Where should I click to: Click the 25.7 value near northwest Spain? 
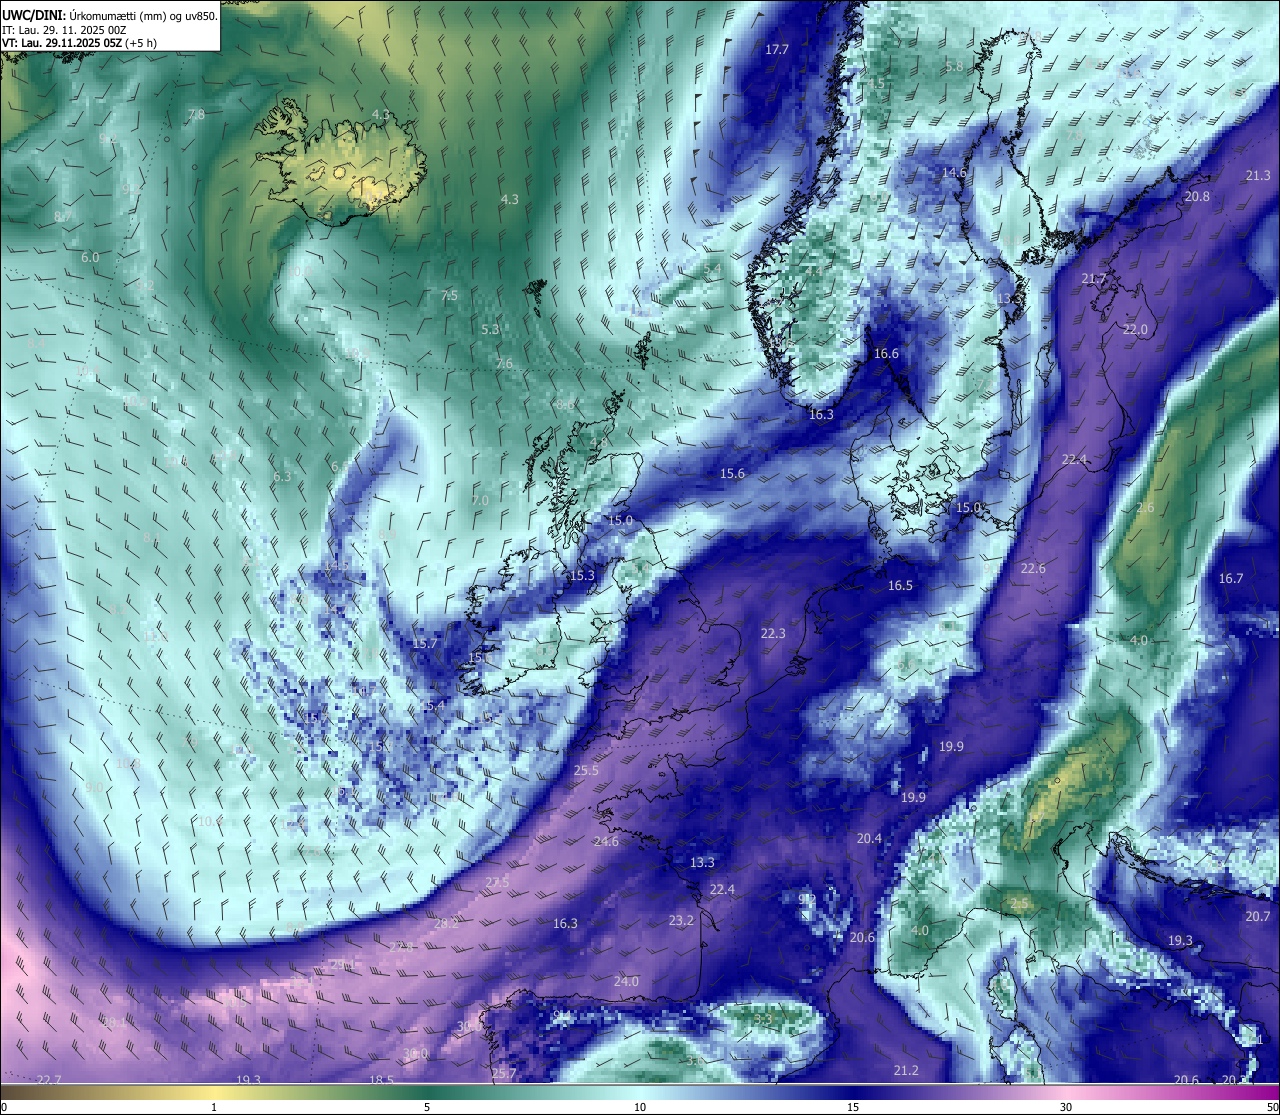(x=505, y=1074)
